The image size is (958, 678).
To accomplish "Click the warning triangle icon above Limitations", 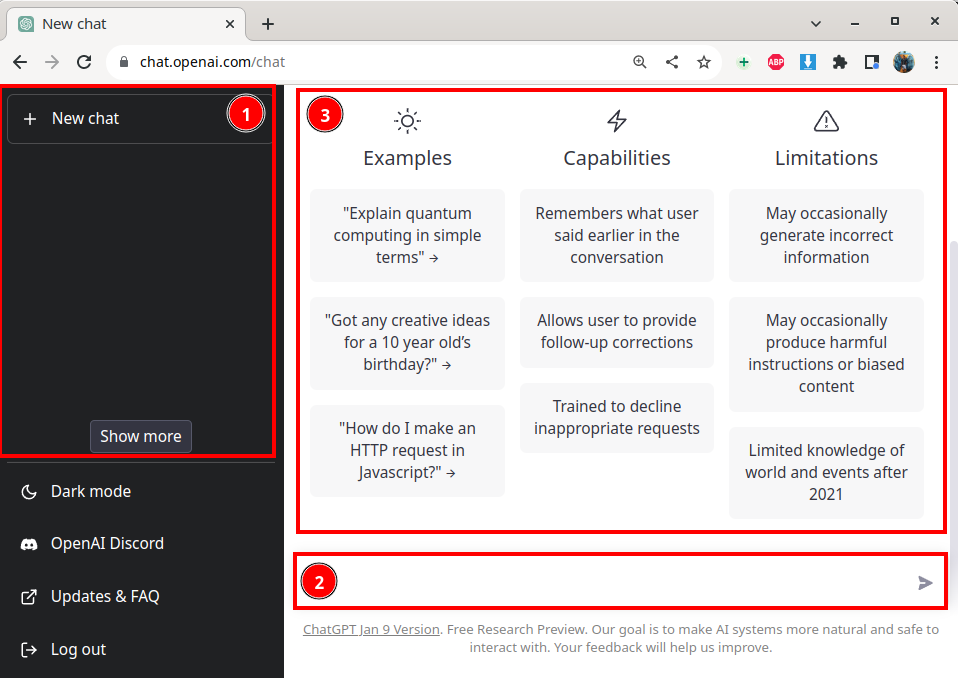I will pos(826,121).
